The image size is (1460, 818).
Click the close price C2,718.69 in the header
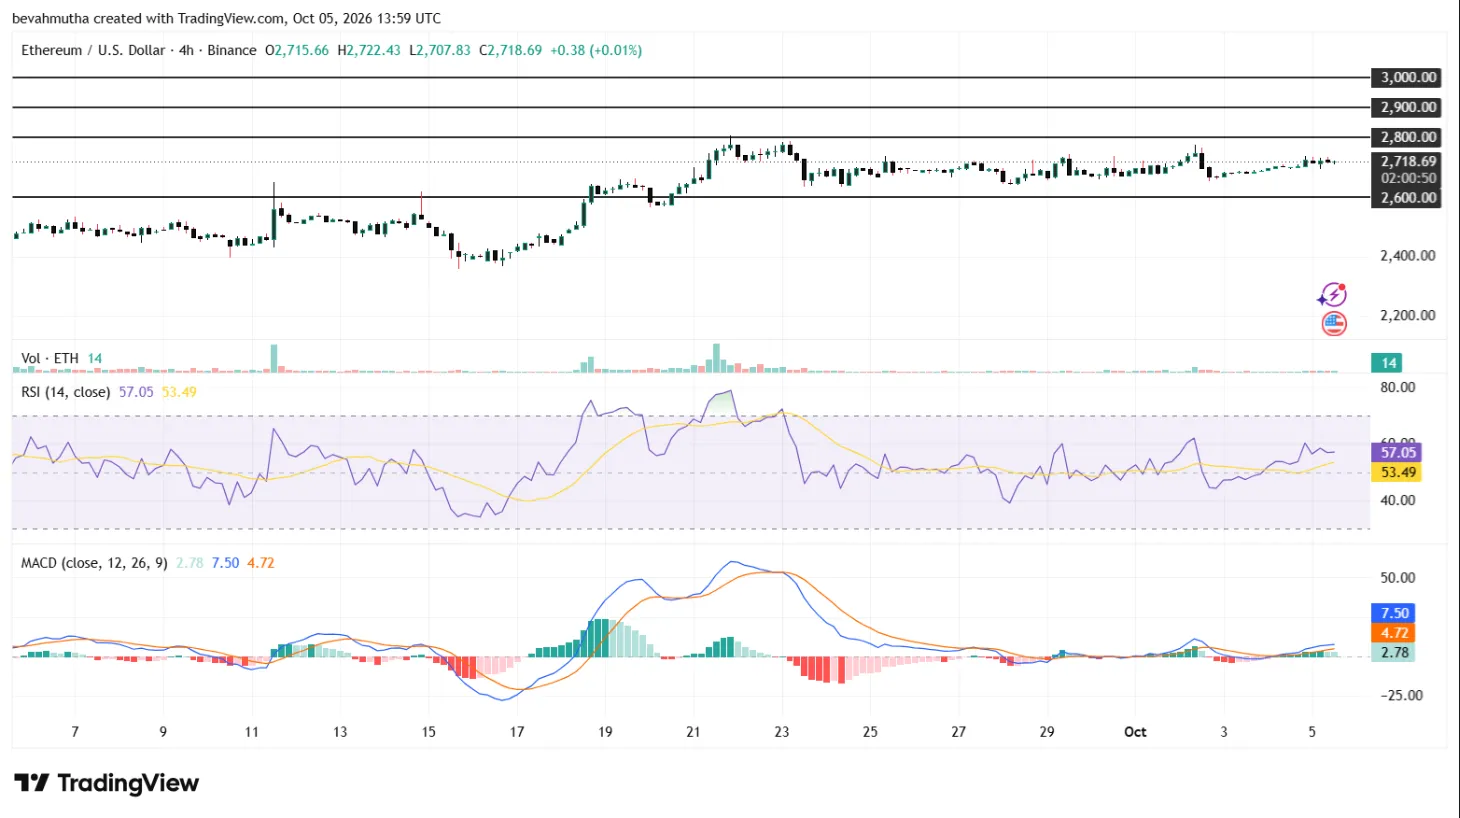point(511,50)
